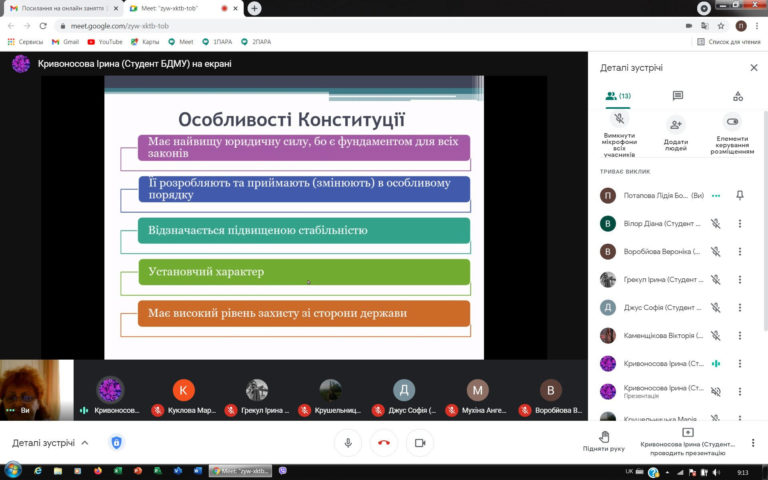This screenshot has height=480, width=768.
Task: Open more options for Джус Софія
Action: (x=740, y=308)
